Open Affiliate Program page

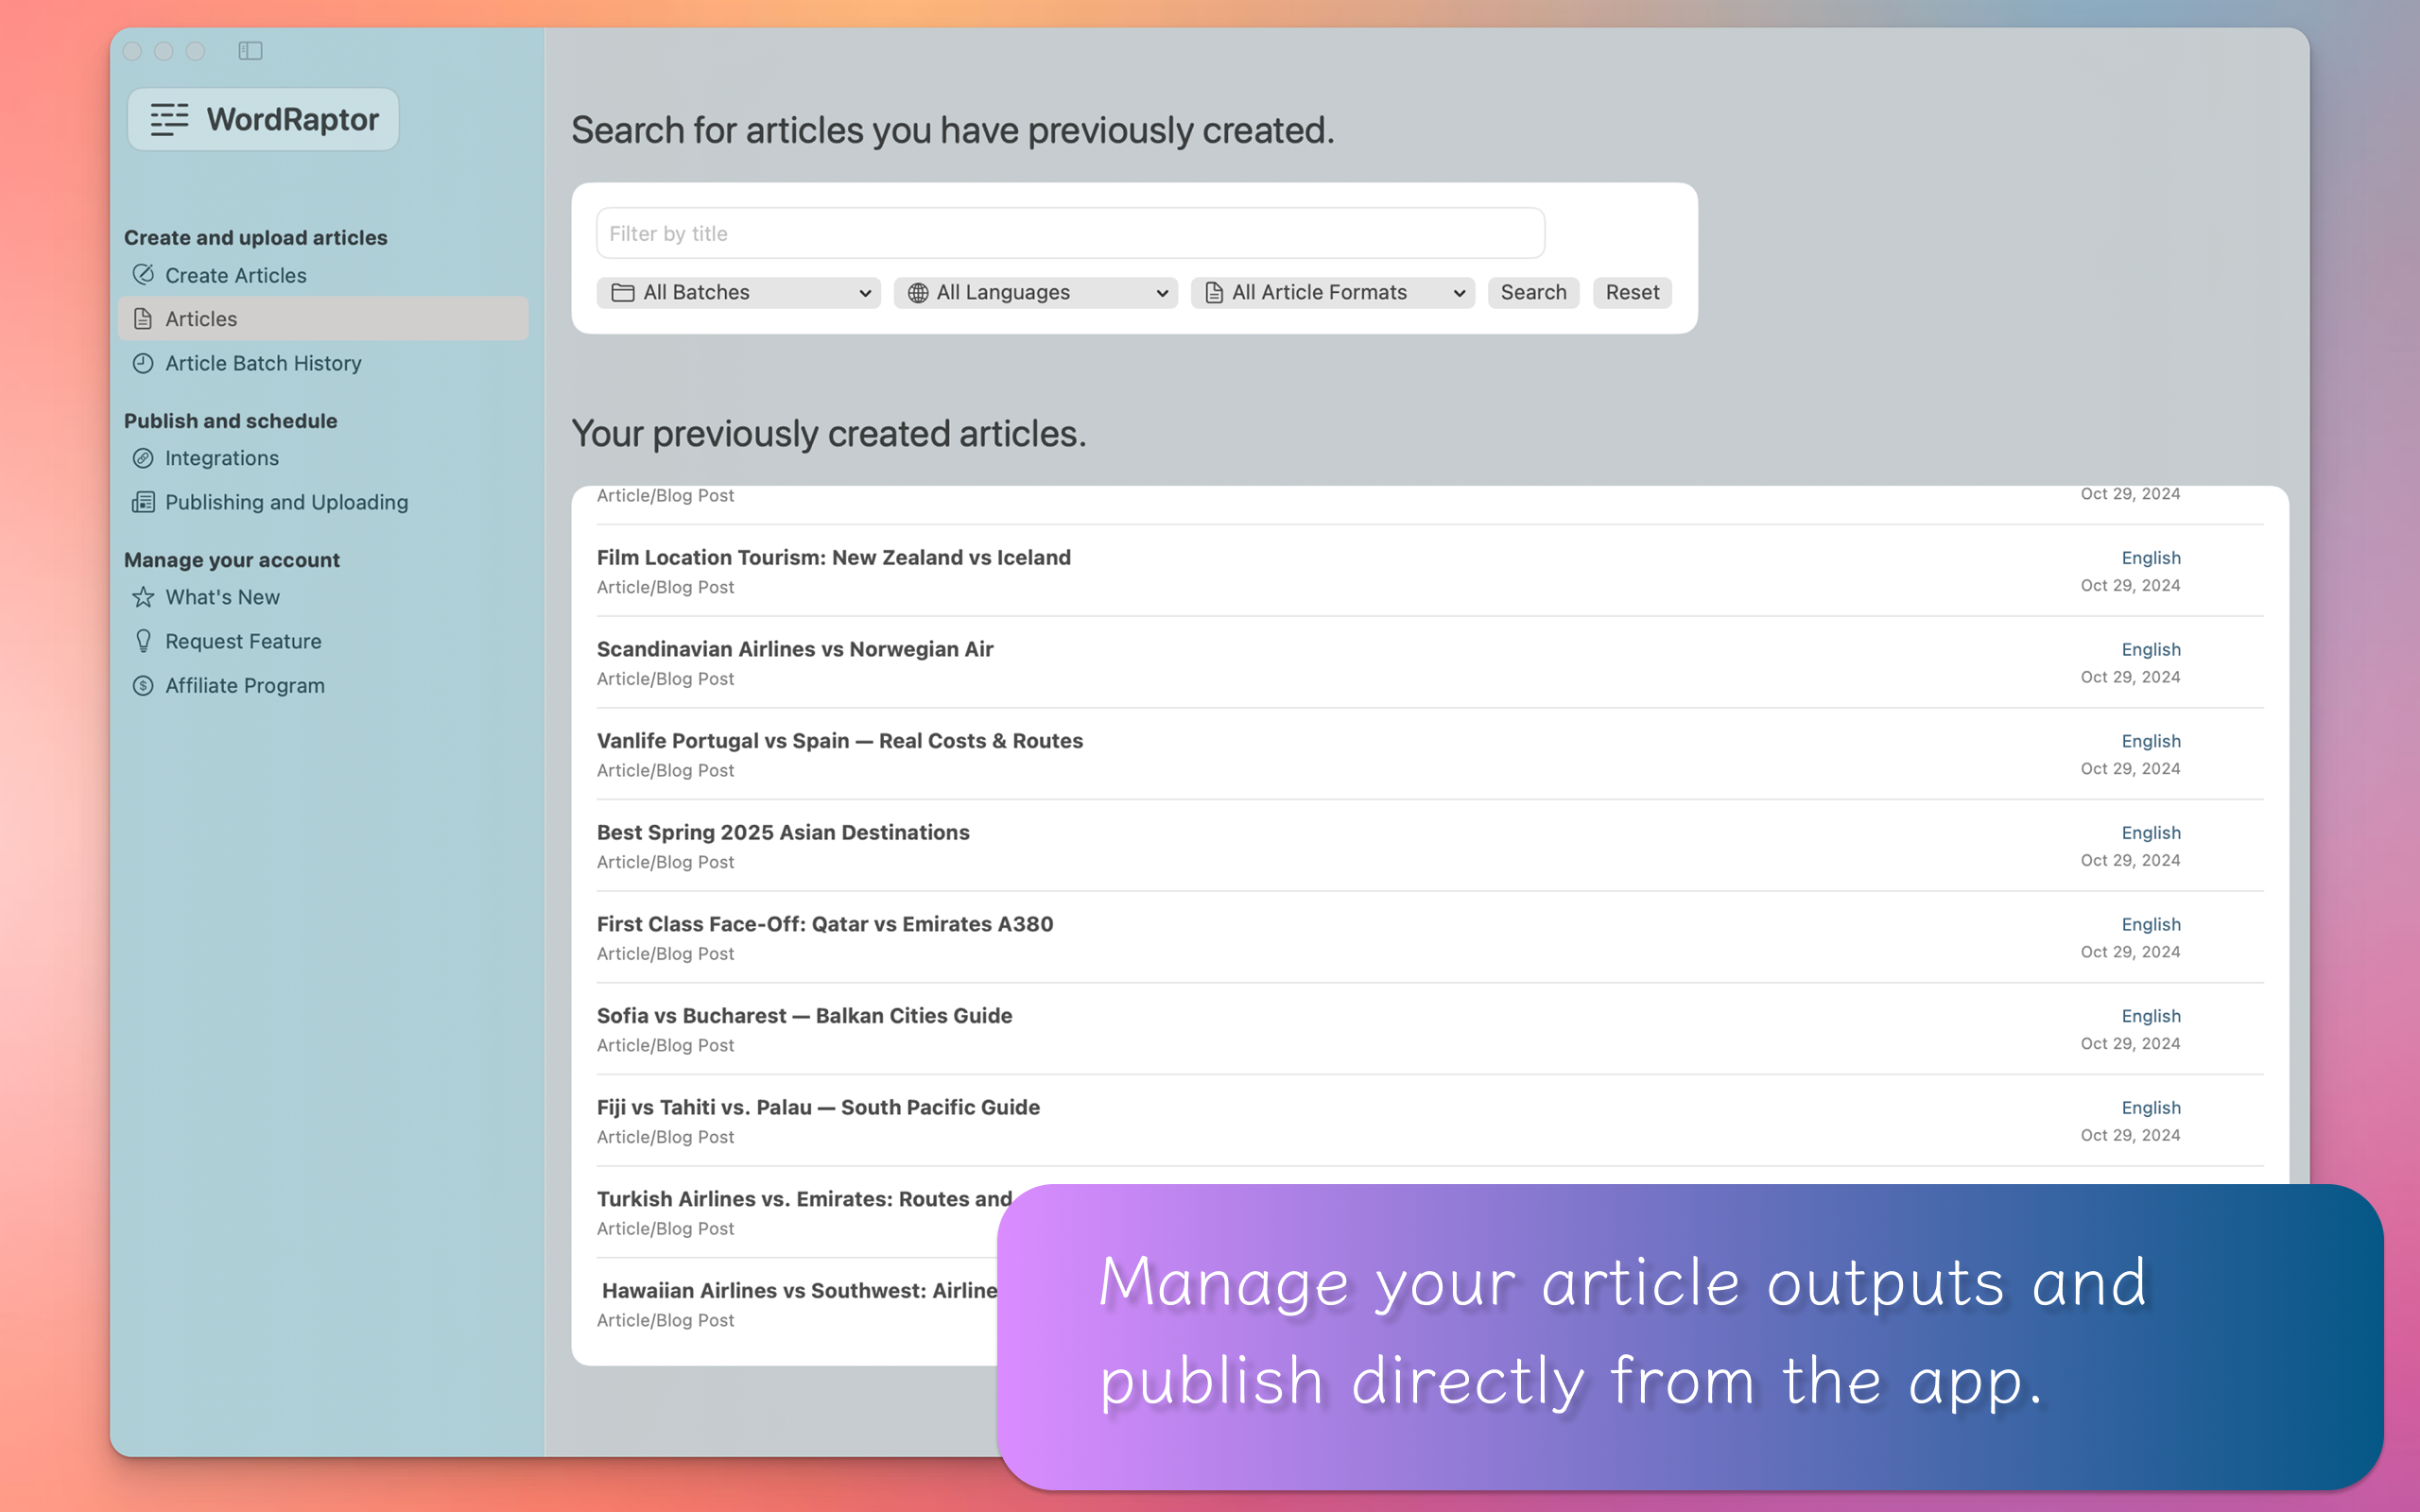pos(245,685)
